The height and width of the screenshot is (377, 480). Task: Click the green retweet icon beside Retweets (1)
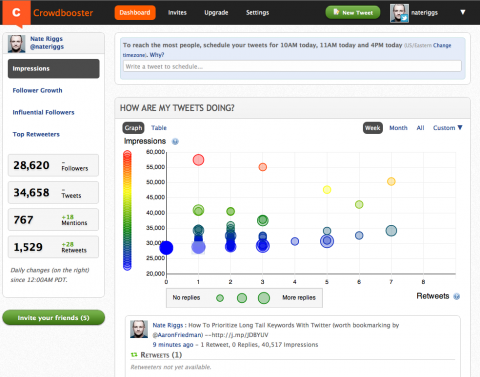[134, 355]
